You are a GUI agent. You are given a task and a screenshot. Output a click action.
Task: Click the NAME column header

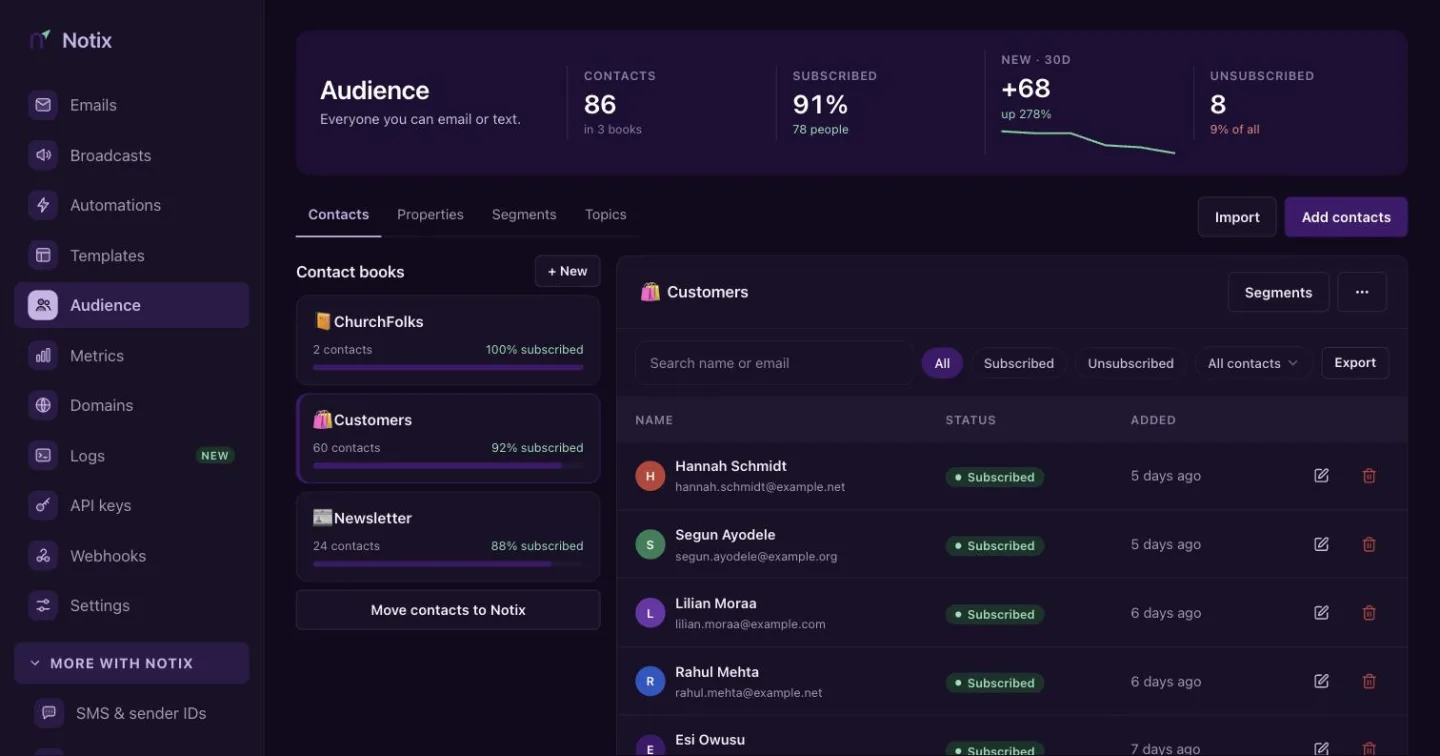654,420
